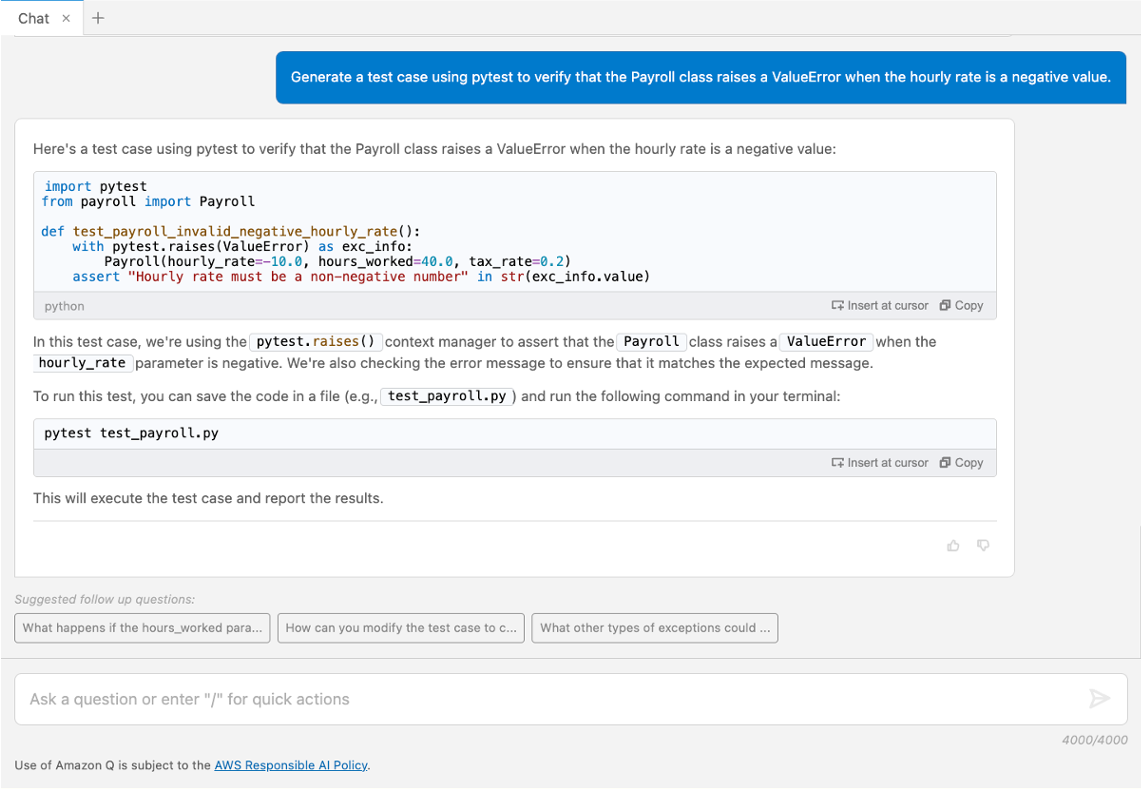Select the follow-up about modifying the test case

401,628
